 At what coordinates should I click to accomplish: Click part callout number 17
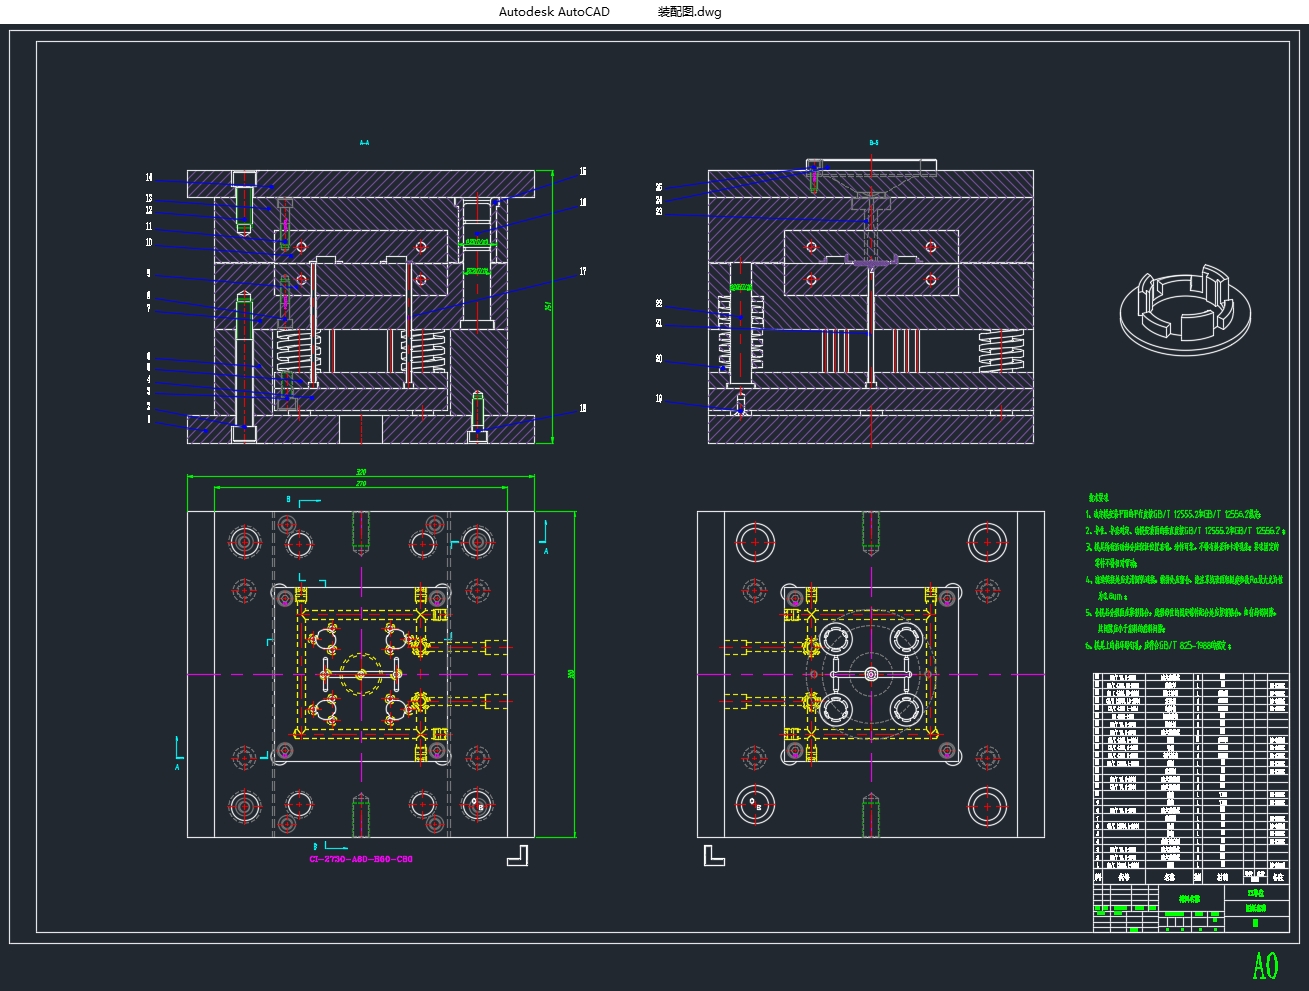point(583,272)
